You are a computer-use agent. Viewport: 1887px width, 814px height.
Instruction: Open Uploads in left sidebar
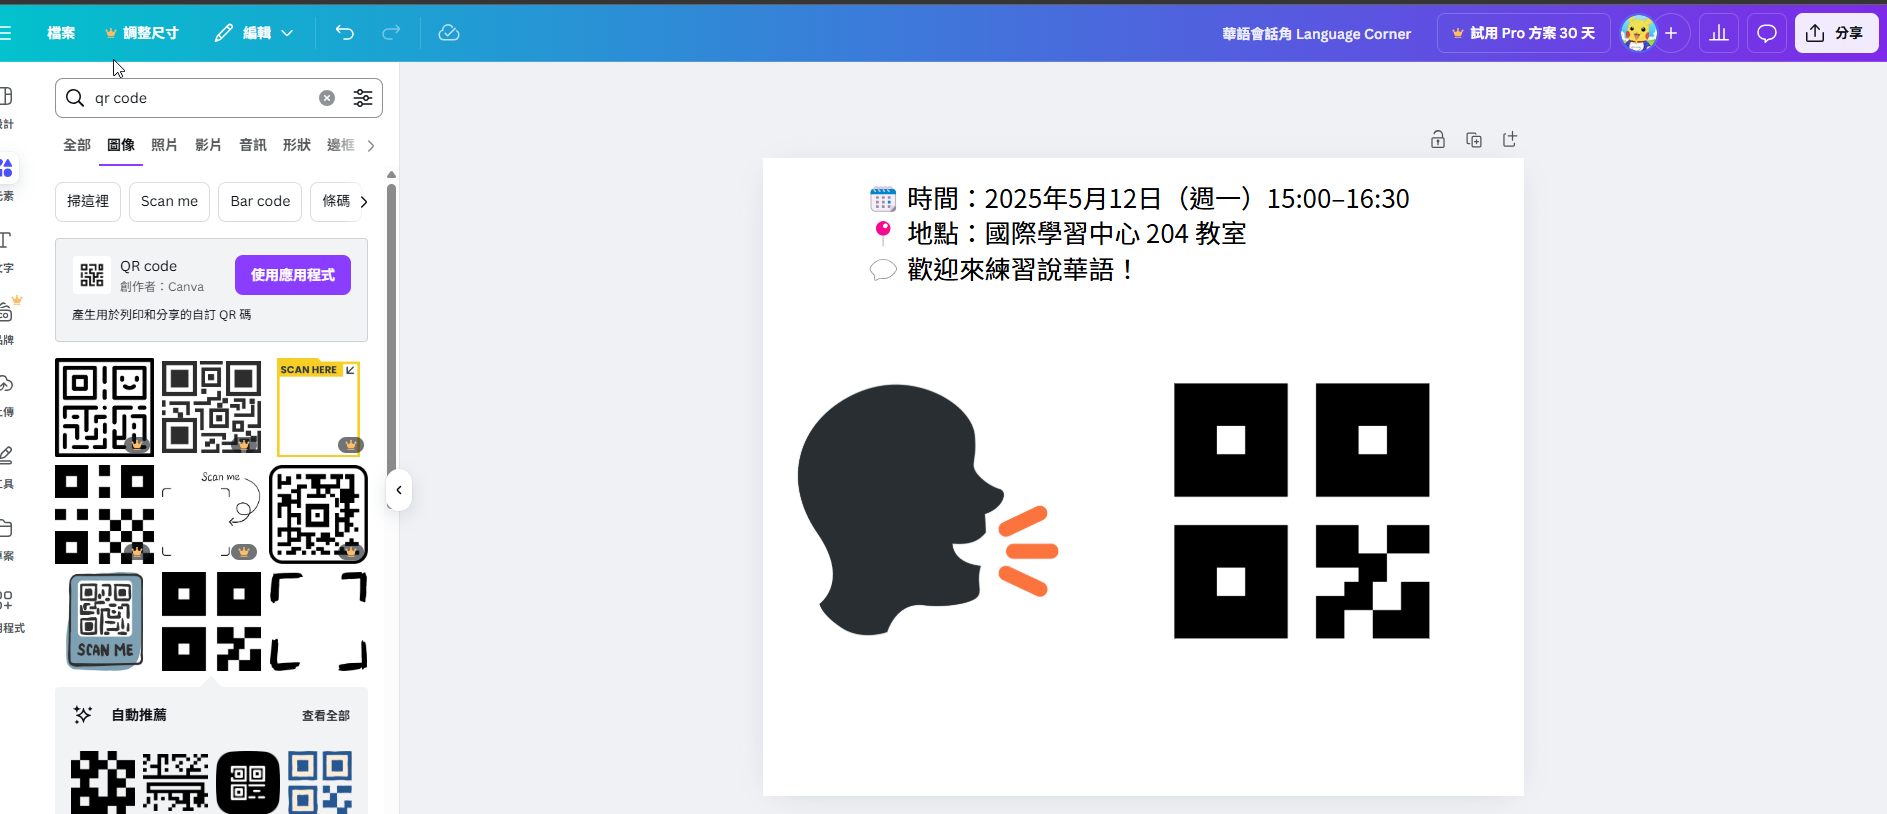coord(6,394)
